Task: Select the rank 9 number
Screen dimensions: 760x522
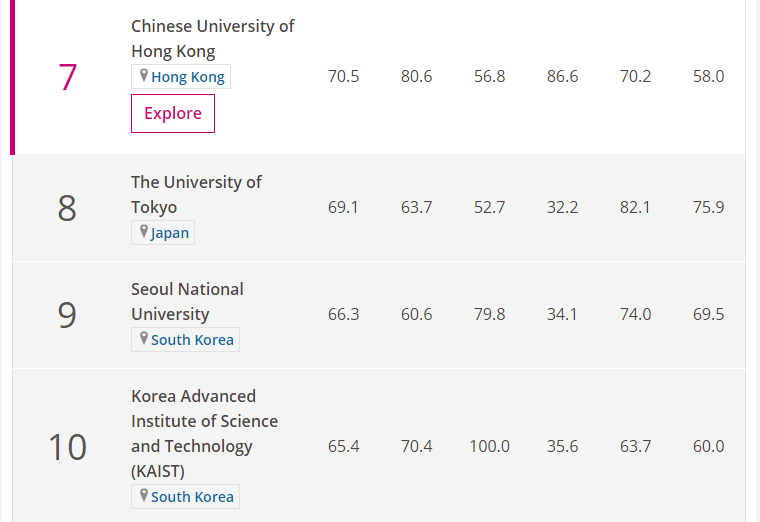Action: [x=67, y=315]
